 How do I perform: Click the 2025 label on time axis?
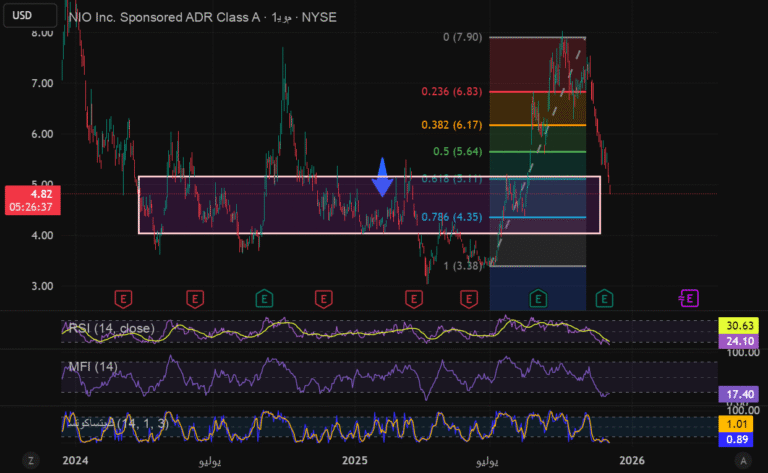357,461
